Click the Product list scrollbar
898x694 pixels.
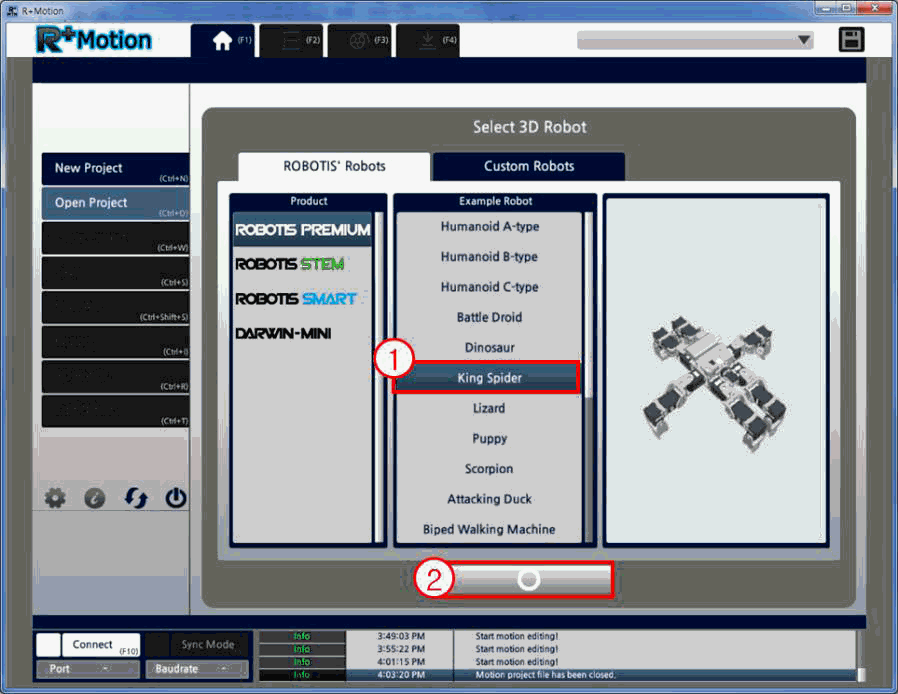click(x=379, y=378)
